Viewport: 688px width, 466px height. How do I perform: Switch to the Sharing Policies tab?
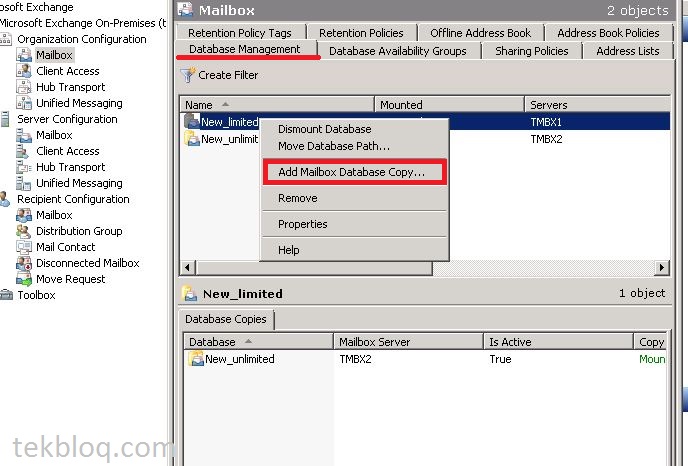tap(531, 51)
